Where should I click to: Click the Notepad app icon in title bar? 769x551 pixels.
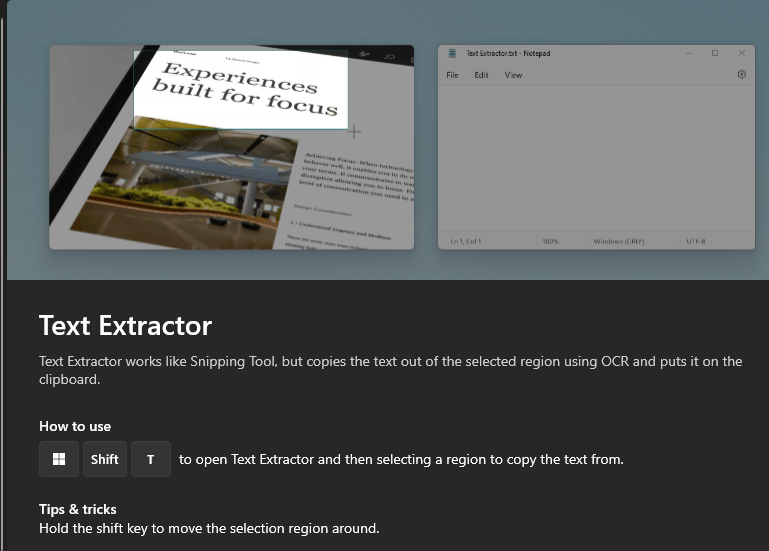click(x=452, y=53)
